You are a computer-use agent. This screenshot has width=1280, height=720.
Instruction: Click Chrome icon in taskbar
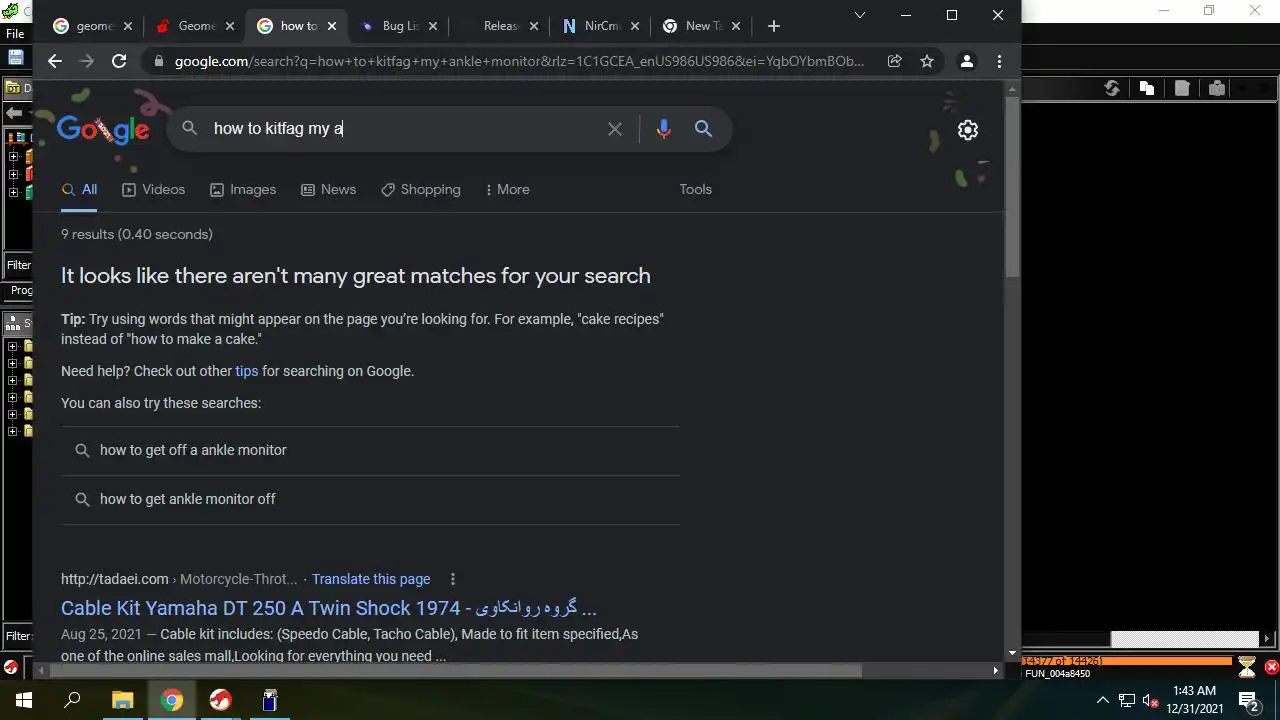click(172, 700)
